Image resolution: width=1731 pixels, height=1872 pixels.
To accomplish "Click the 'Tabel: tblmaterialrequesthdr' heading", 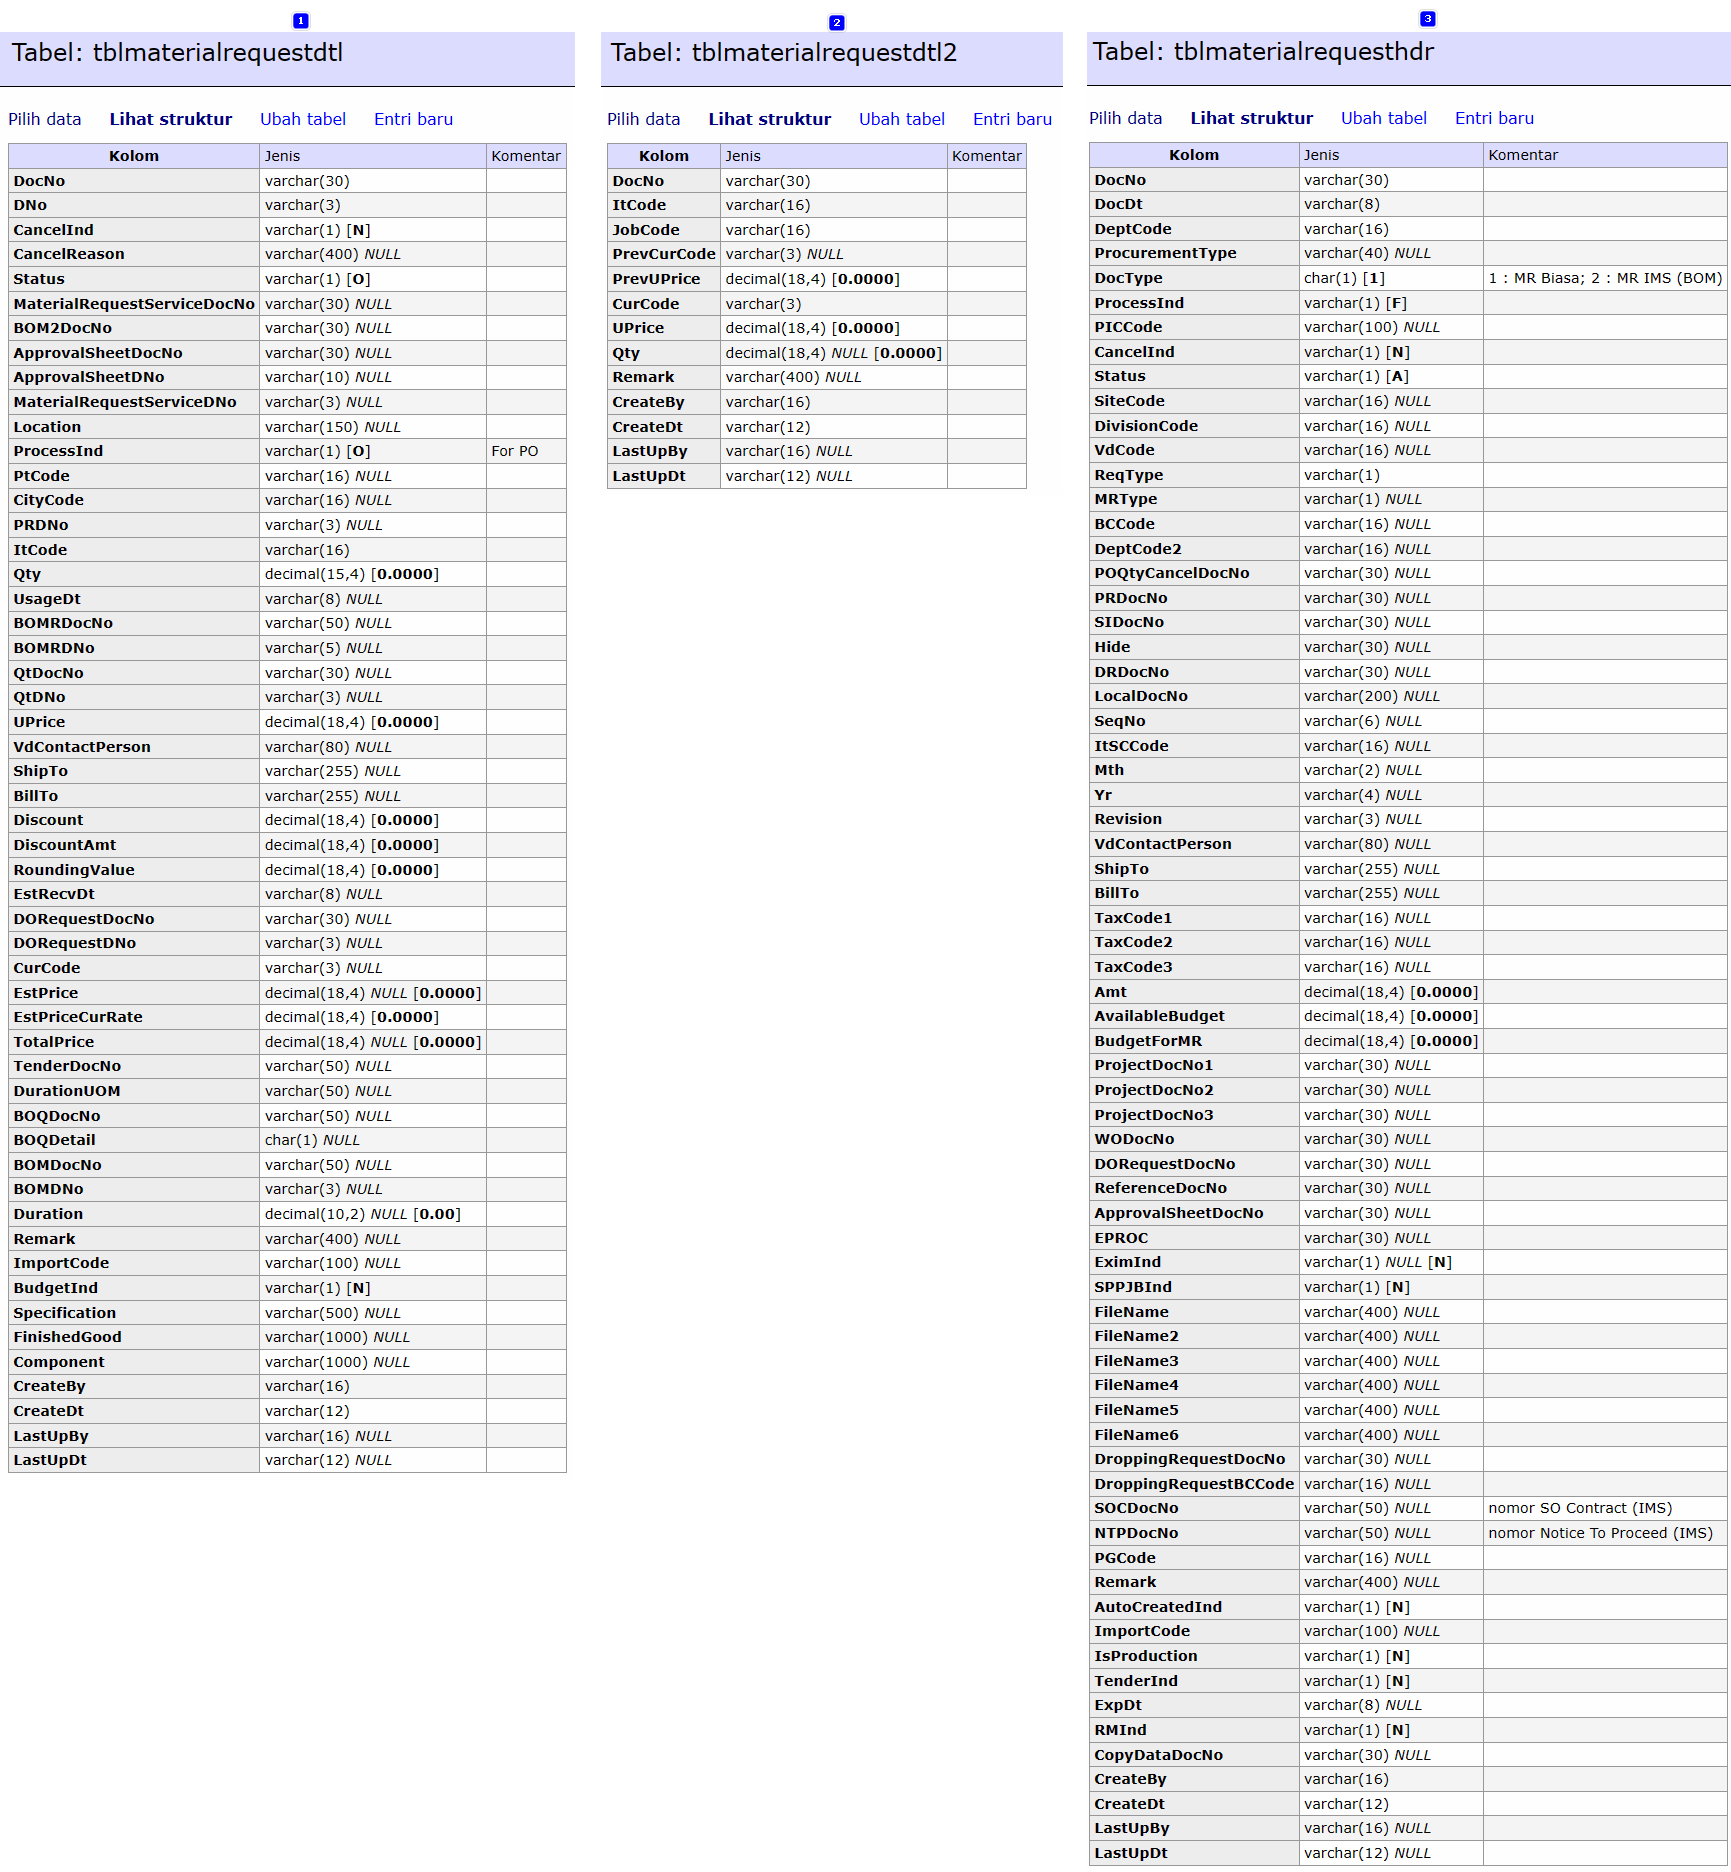I will (x=1263, y=52).
